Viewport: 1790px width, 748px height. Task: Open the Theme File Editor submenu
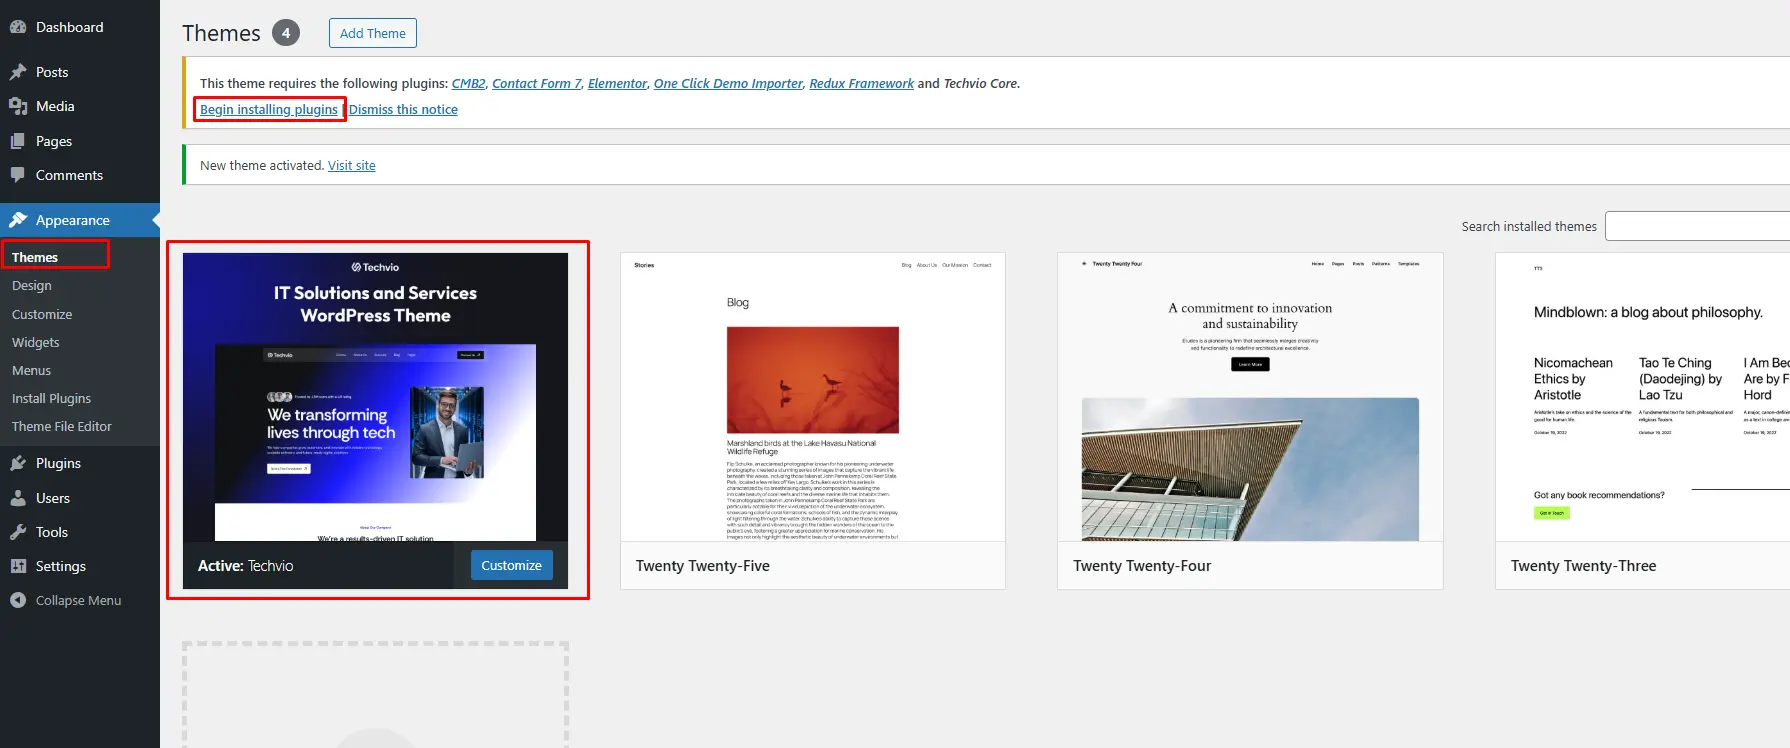click(x=62, y=426)
